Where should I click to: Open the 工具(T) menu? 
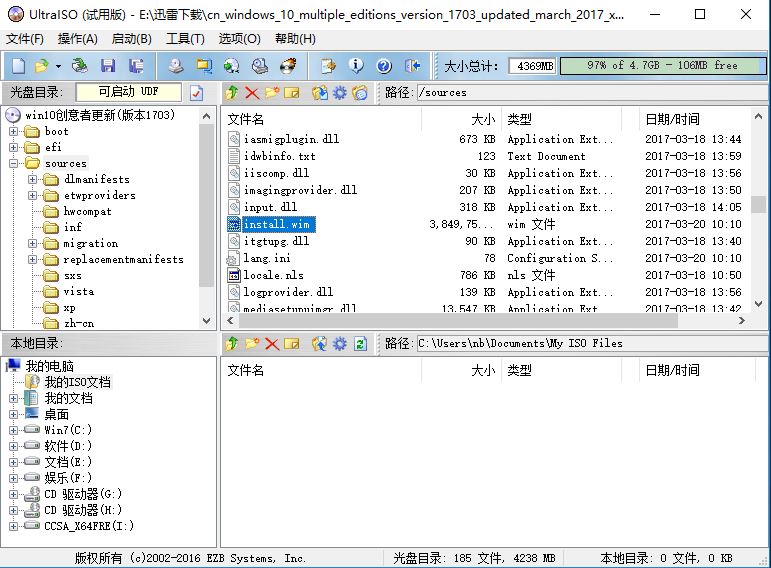click(185, 38)
